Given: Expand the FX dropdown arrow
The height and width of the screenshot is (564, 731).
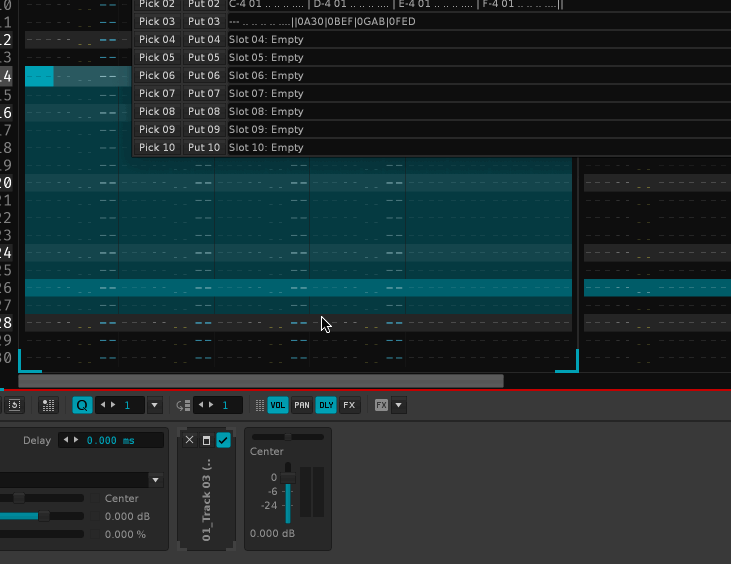Looking at the screenshot, I should point(399,405).
